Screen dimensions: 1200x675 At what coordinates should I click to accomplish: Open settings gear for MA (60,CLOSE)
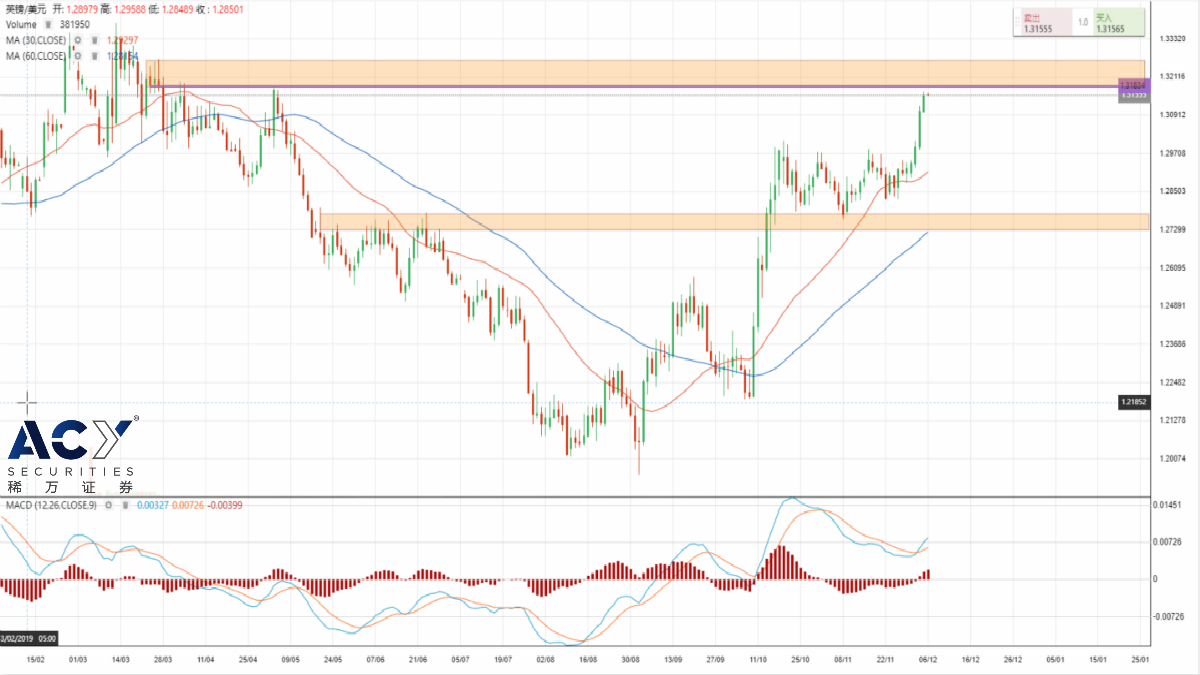tap(77, 57)
